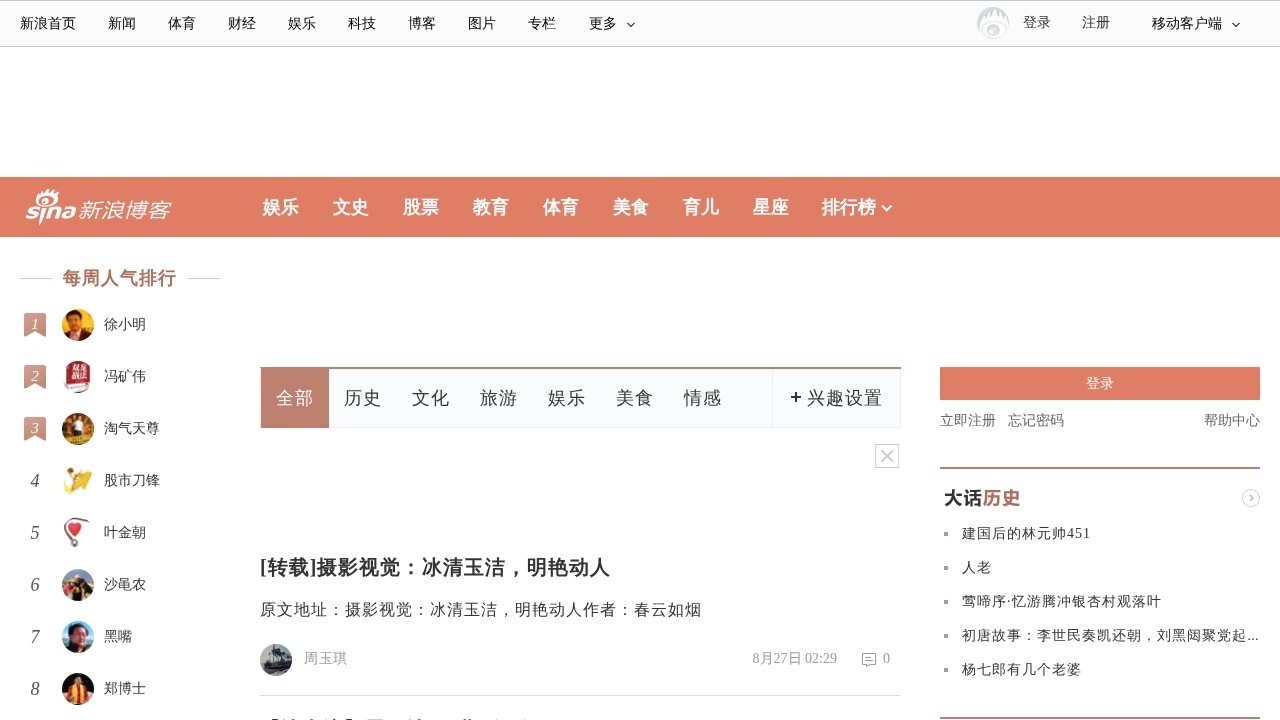Click author name 周玉琪

(x=325, y=659)
